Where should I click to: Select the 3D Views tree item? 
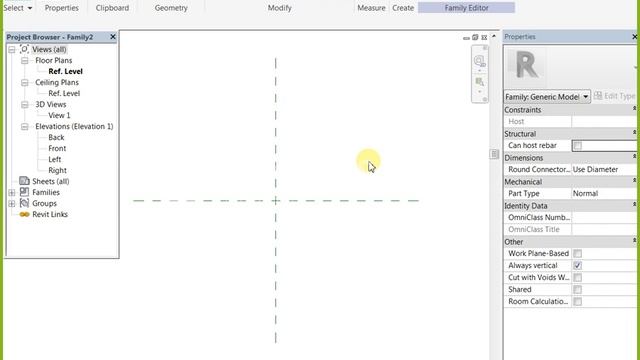tap(51, 104)
